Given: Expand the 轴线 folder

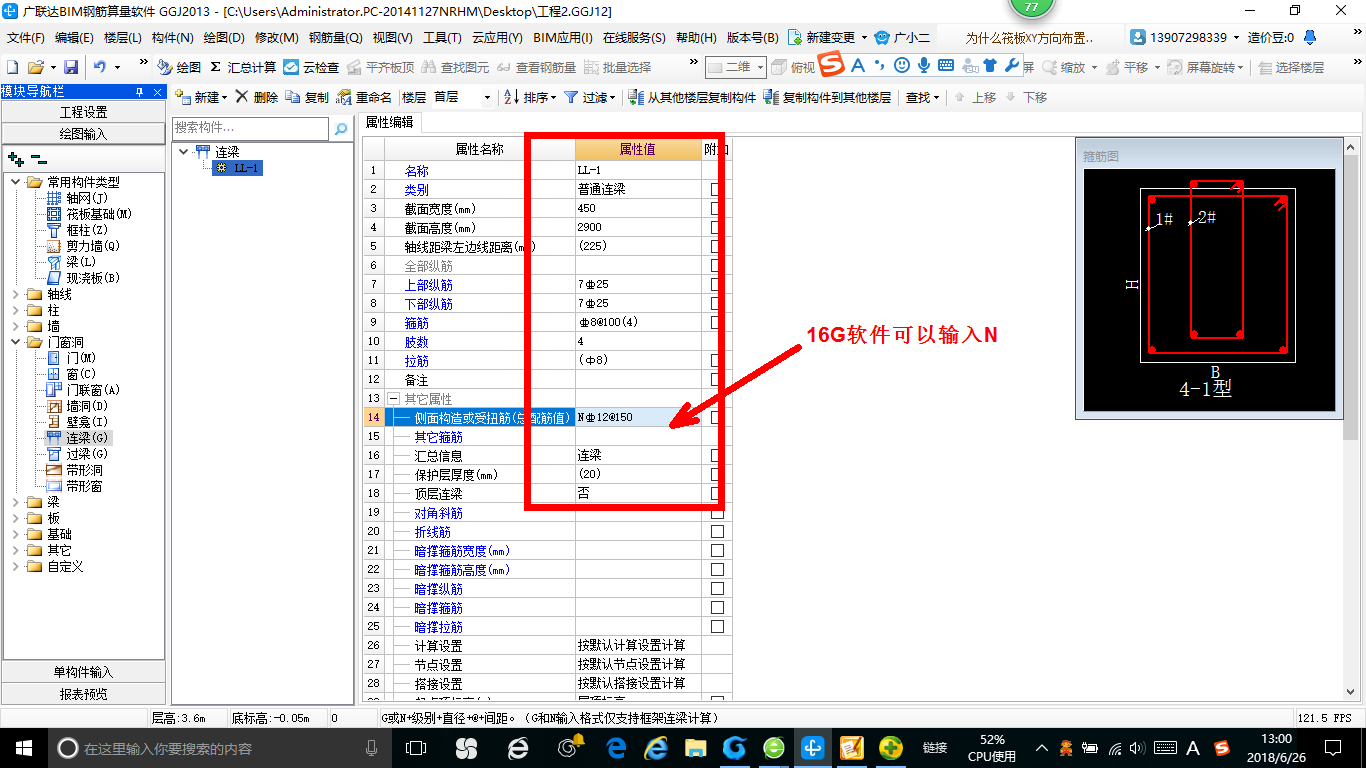Looking at the screenshot, I should [x=16, y=294].
